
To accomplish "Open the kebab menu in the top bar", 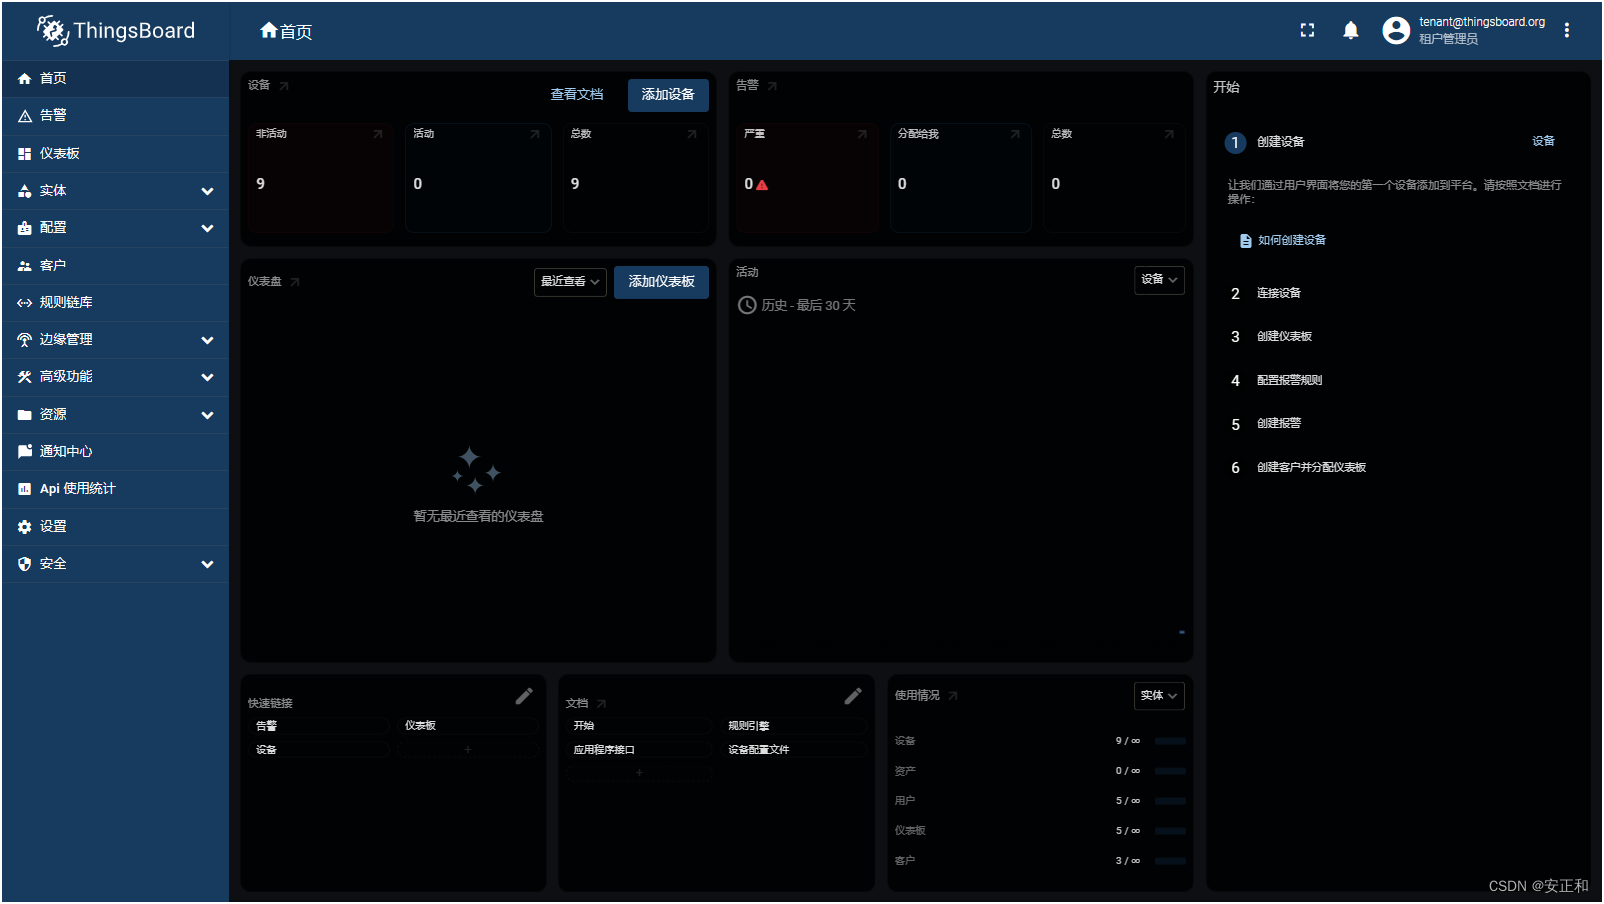I will pyautogui.click(x=1567, y=30).
